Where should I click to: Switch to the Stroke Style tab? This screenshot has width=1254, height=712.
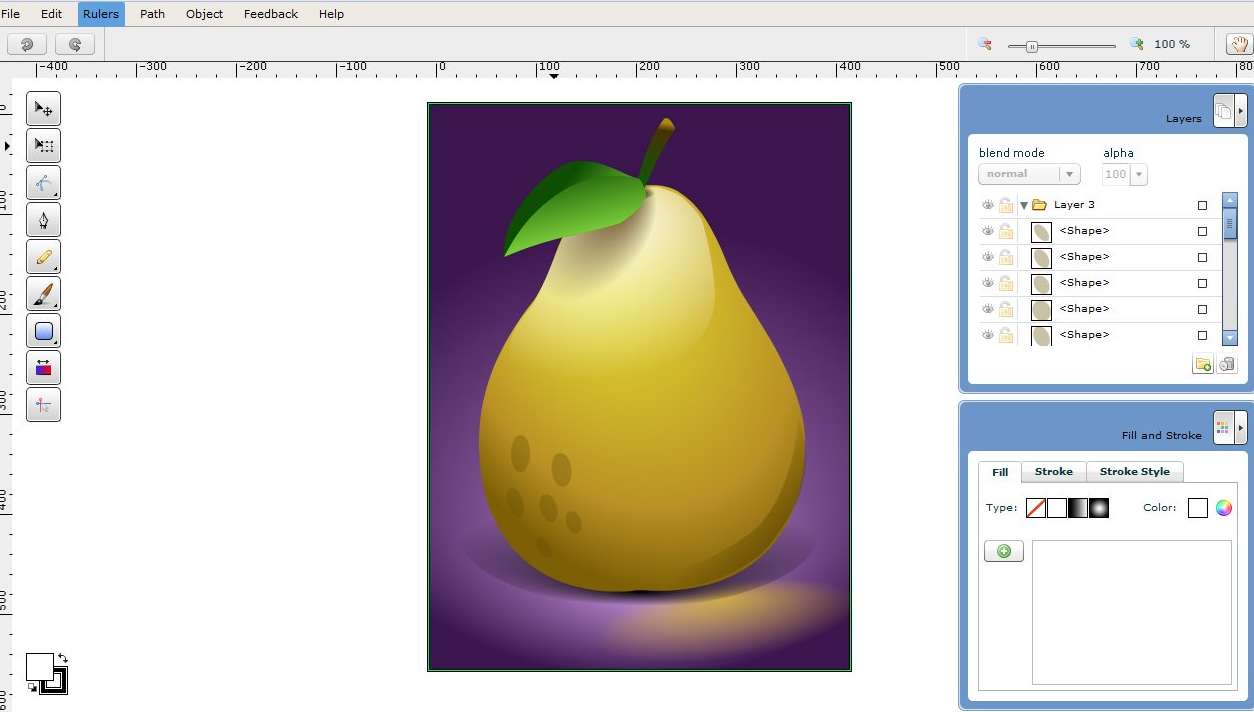(1135, 471)
